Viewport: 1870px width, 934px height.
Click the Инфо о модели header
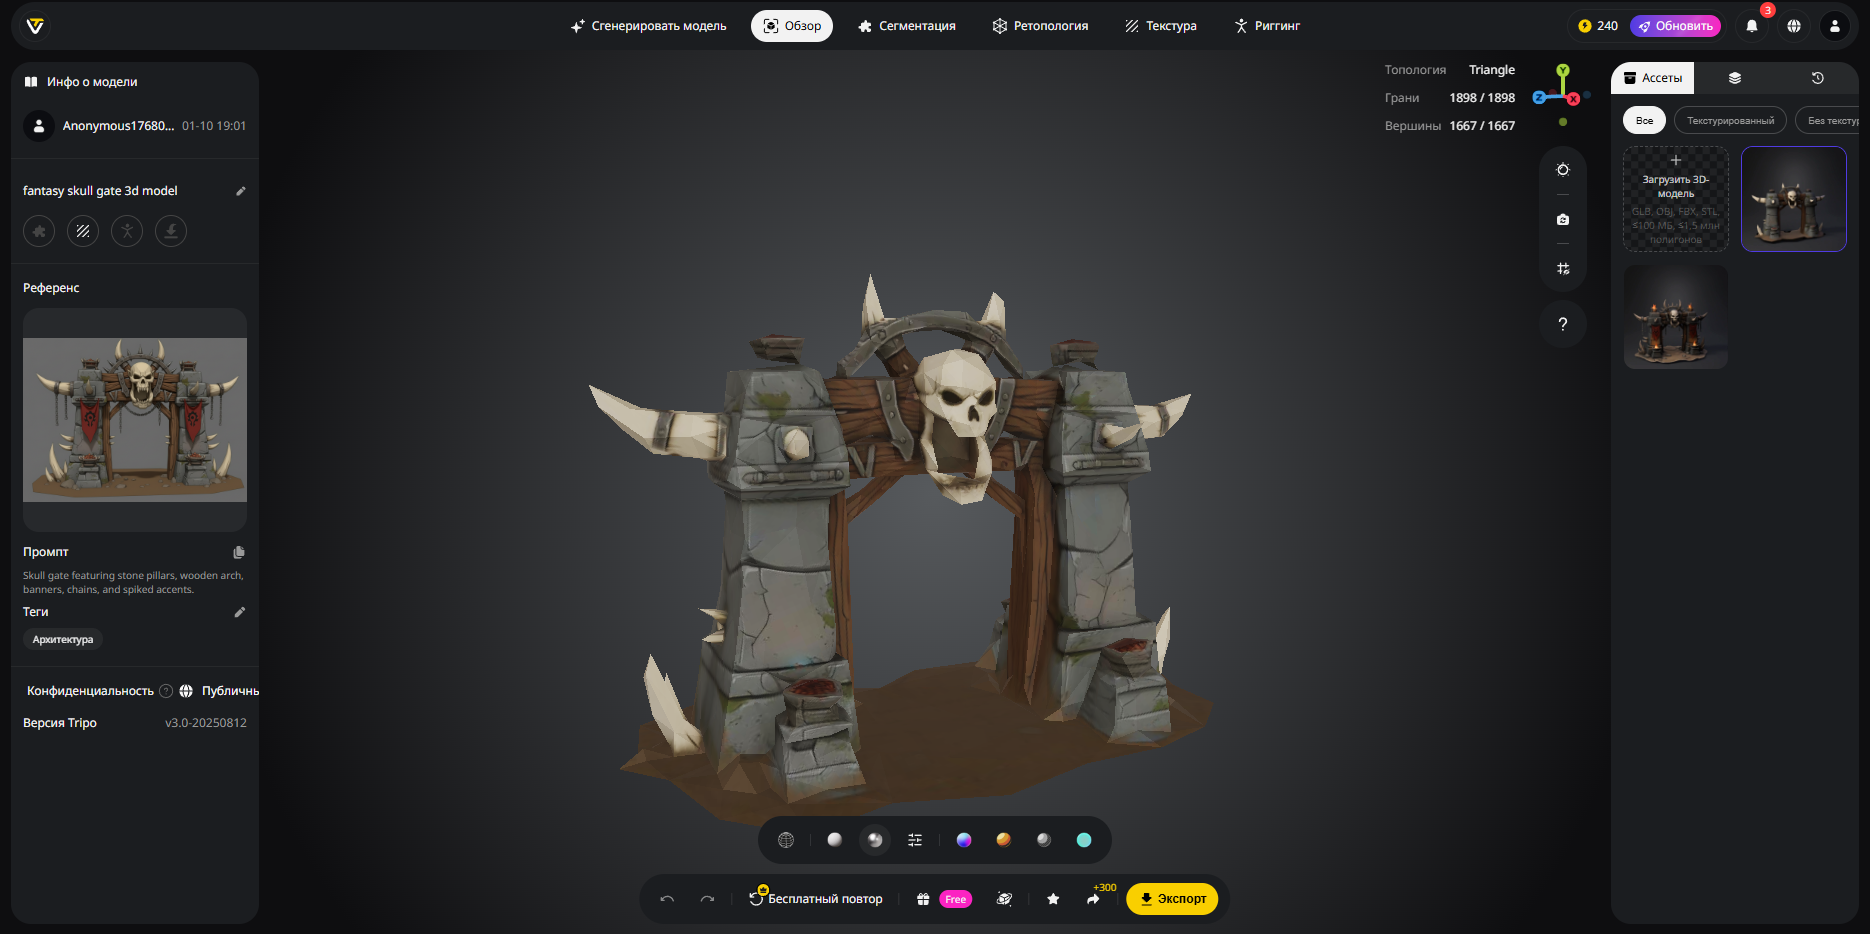point(82,82)
